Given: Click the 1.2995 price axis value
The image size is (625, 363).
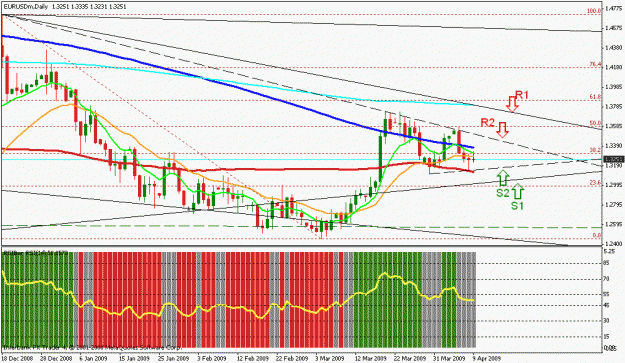Looking at the screenshot, I should 613,185.
